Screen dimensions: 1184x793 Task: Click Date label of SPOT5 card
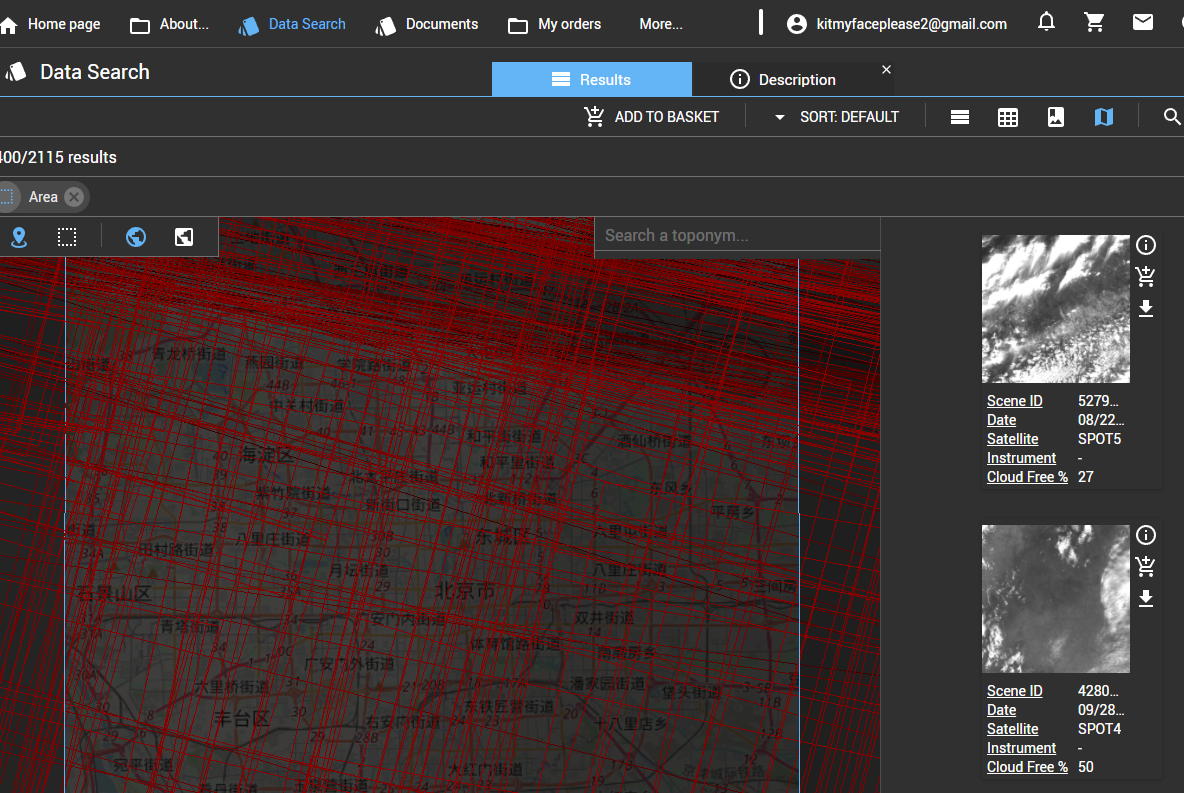[1001, 420]
